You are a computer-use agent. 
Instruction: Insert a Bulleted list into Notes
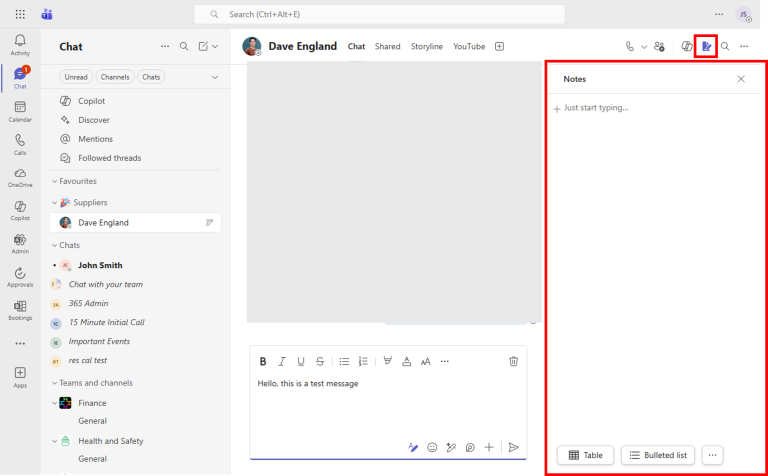pos(658,455)
